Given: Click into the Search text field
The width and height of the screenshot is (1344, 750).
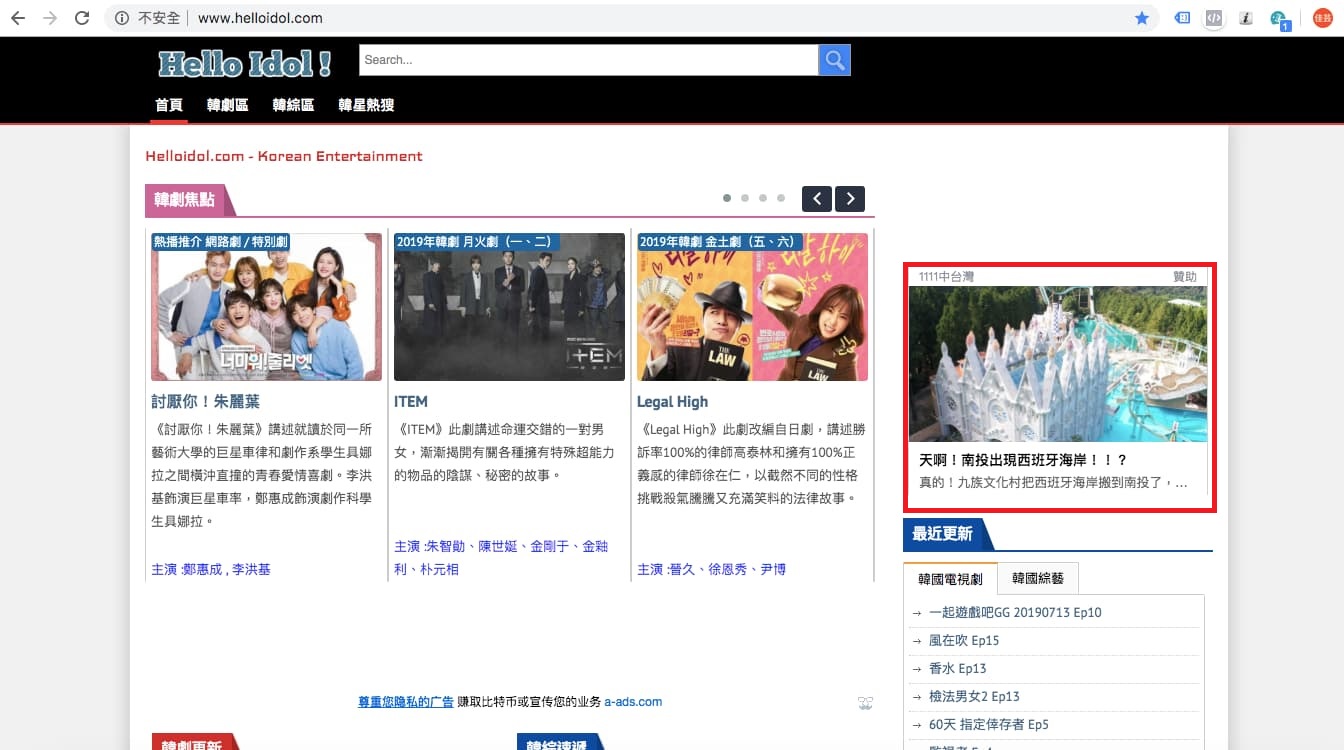Looking at the screenshot, I should coord(588,60).
